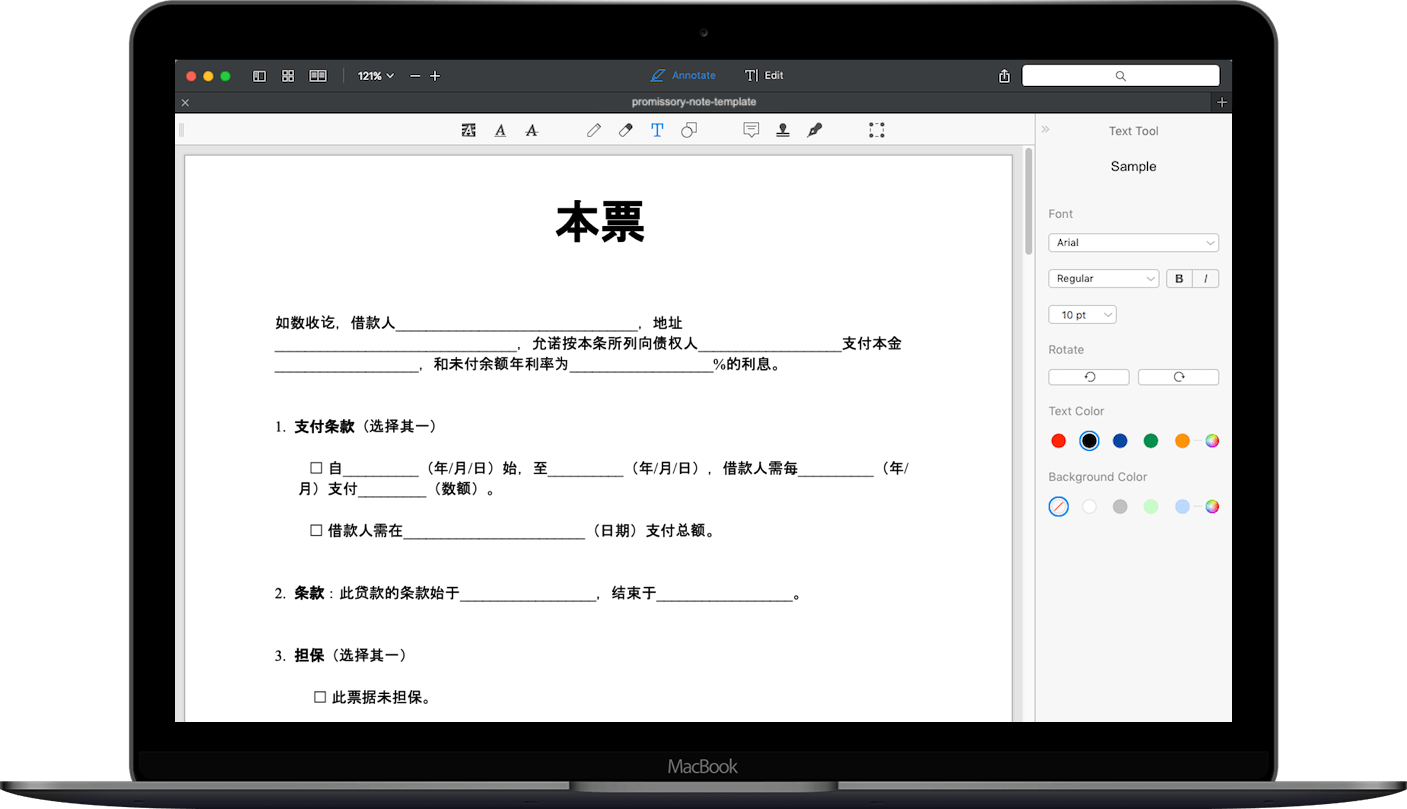Image resolution: width=1407 pixels, height=809 pixels.
Task: Open the Share menu icon
Action: tap(1004, 76)
